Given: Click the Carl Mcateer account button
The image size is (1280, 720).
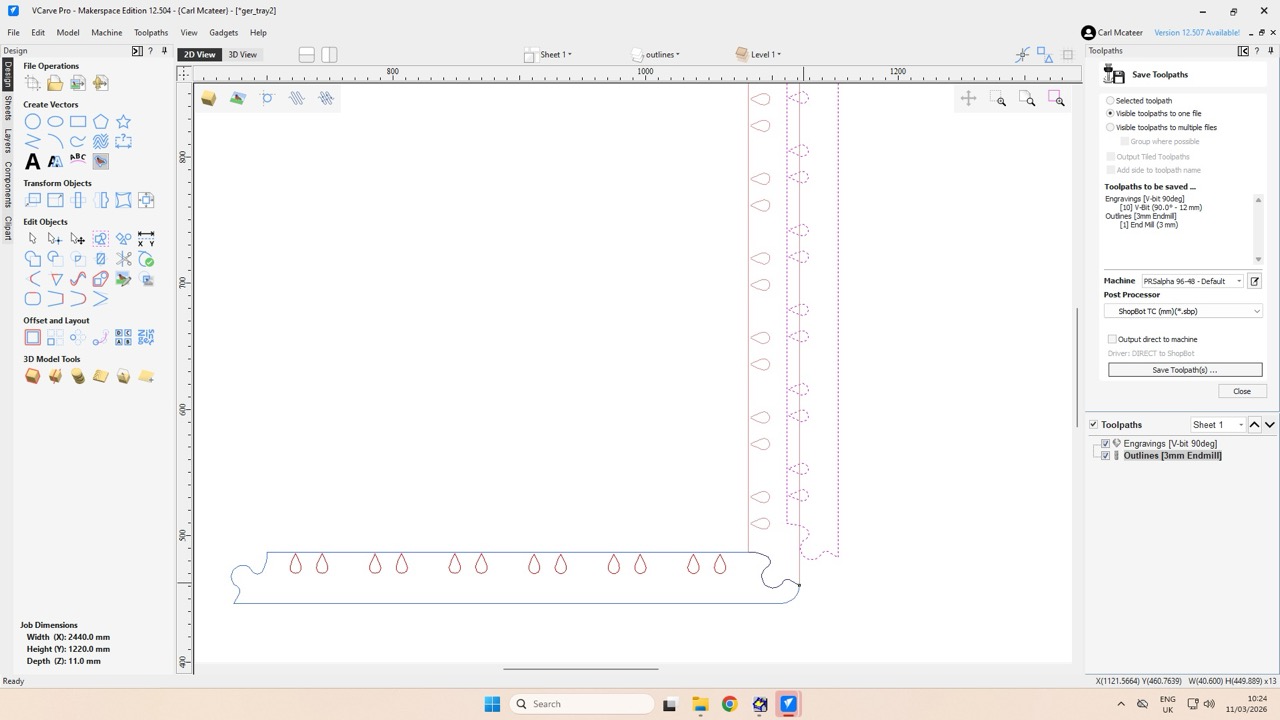Looking at the screenshot, I should (1112, 33).
